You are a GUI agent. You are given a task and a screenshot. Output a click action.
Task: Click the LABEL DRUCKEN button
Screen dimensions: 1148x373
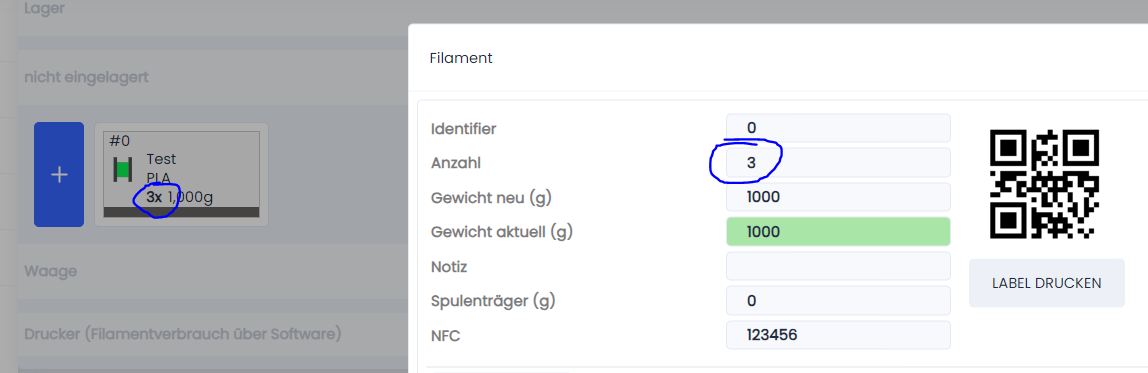(1046, 283)
